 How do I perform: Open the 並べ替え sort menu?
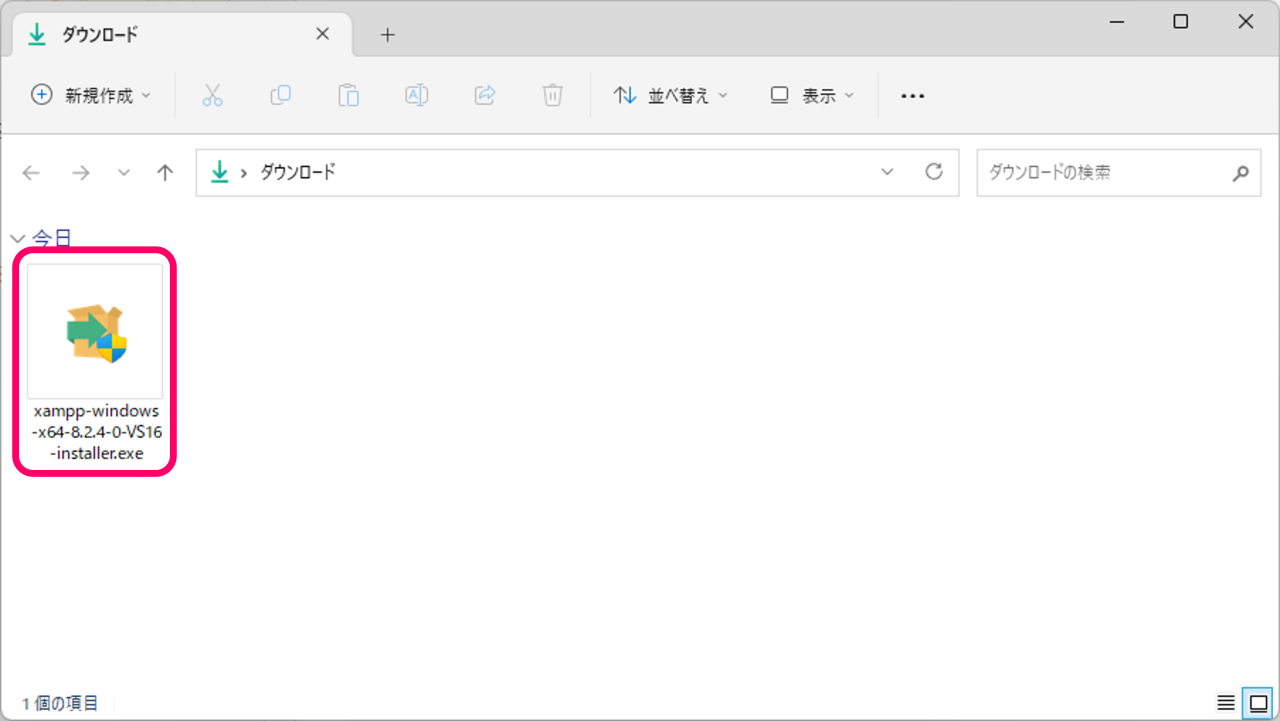670,96
